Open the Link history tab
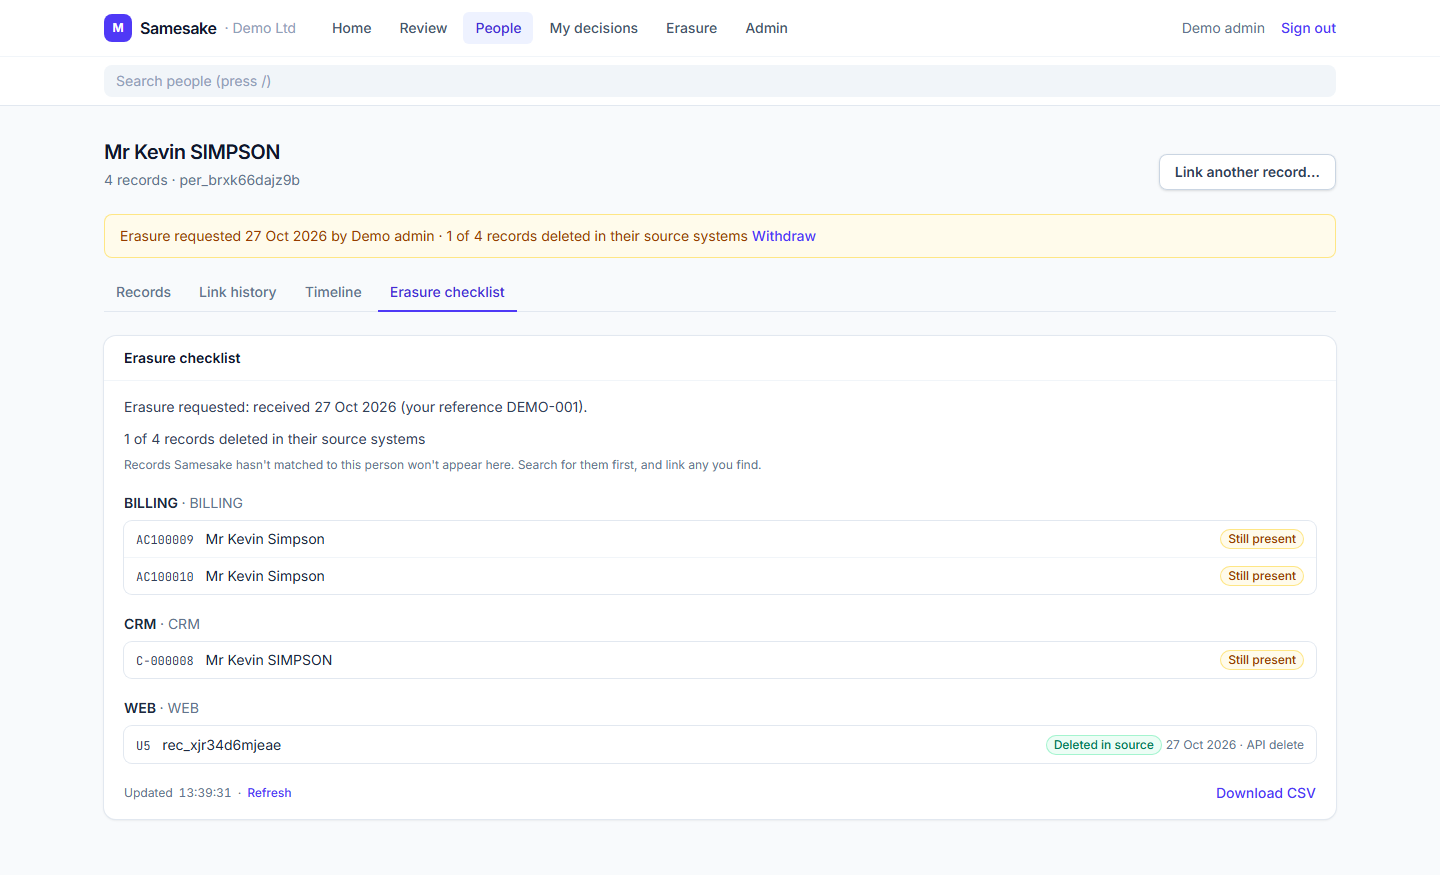Viewport: 1440px width, 875px height. coord(238,292)
